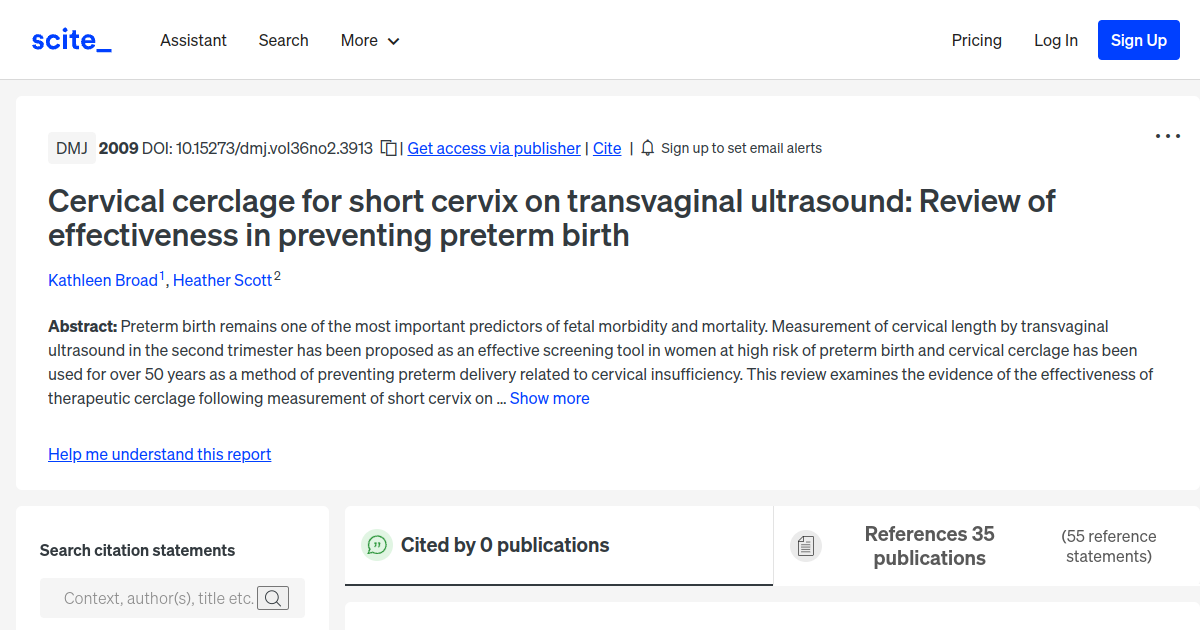Click the References document icon
Screen dimensions: 1200x630
806,545
